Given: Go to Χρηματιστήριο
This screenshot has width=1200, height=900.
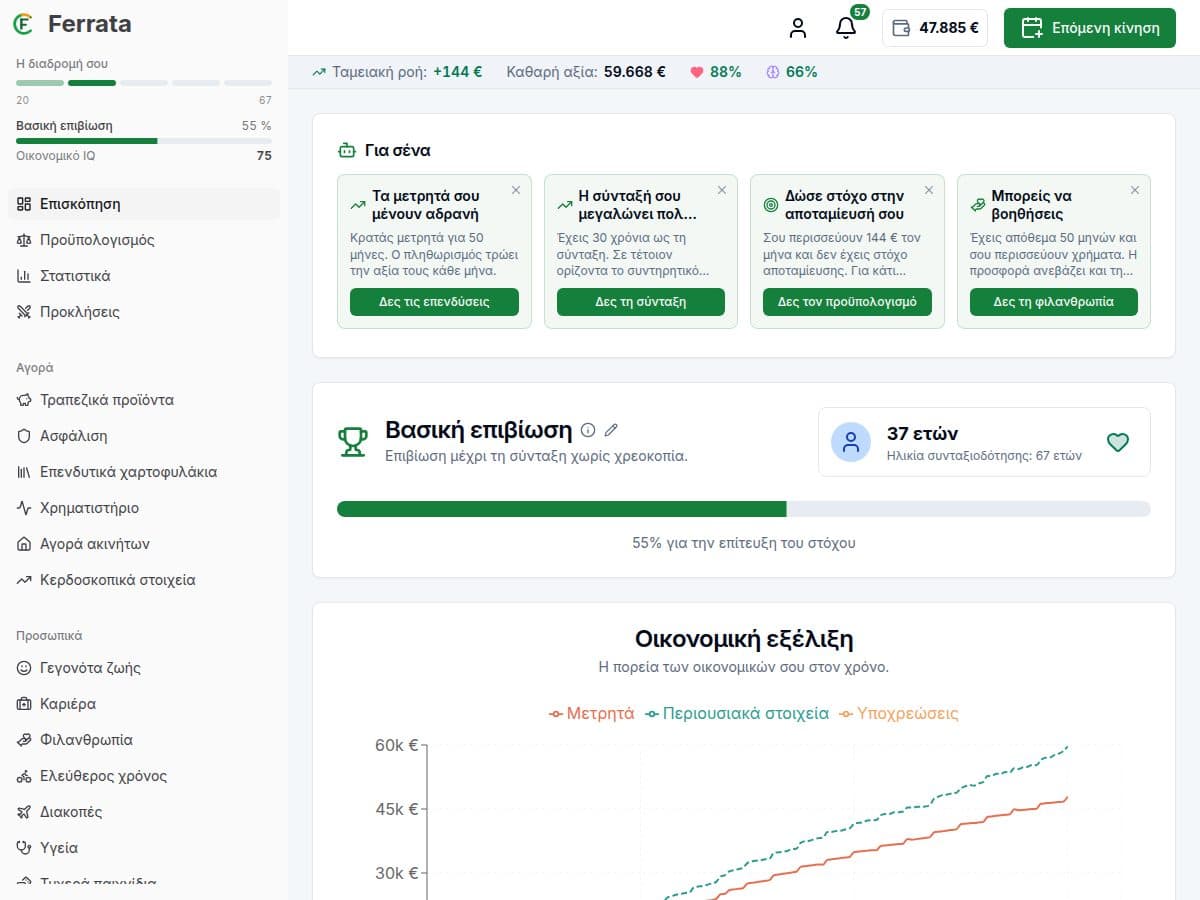Looking at the screenshot, I should (x=144, y=508).
